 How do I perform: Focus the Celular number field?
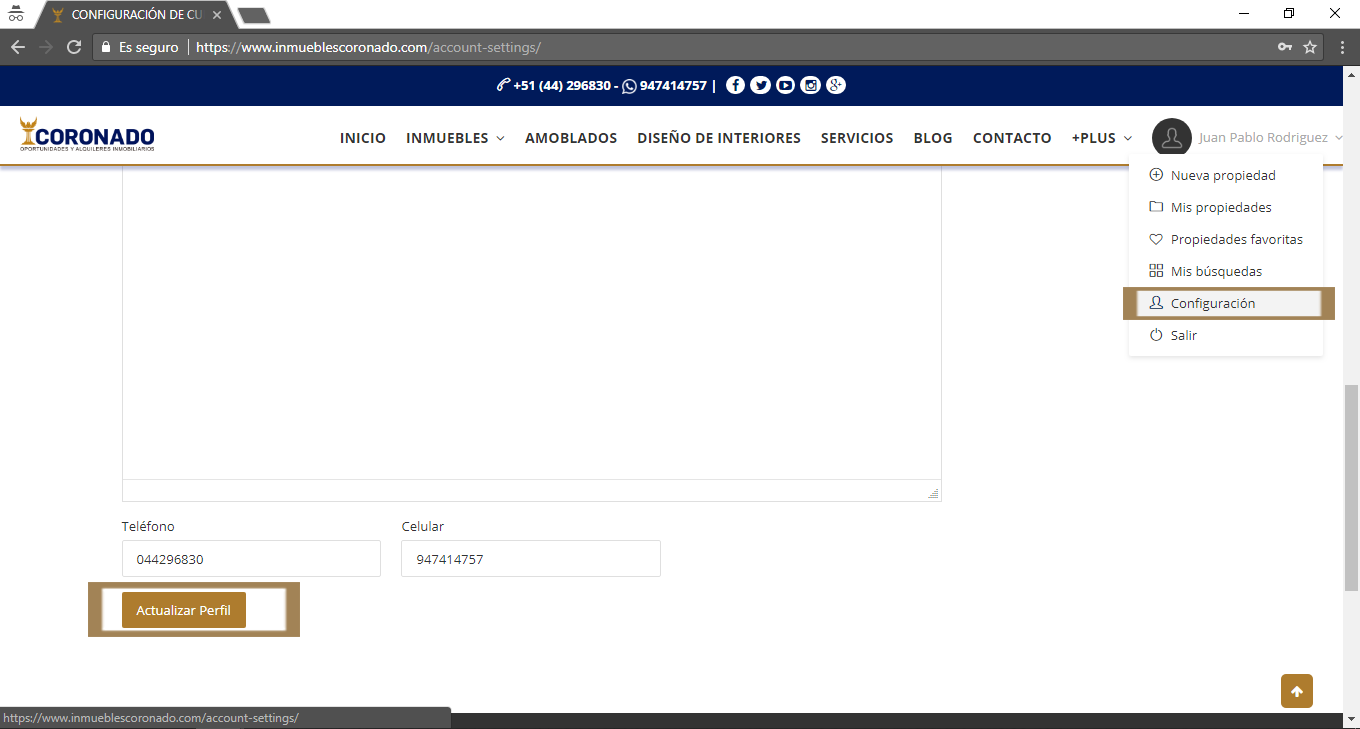coord(530,559)
